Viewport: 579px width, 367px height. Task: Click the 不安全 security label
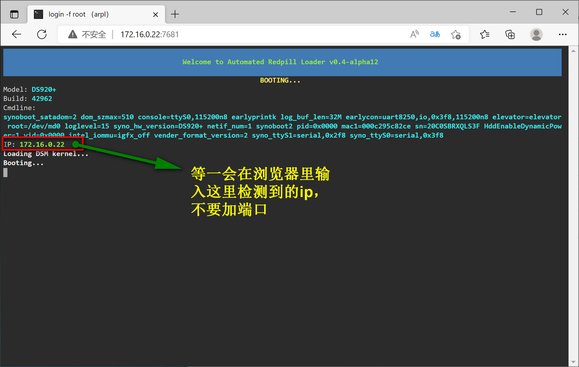coord(94,34)
